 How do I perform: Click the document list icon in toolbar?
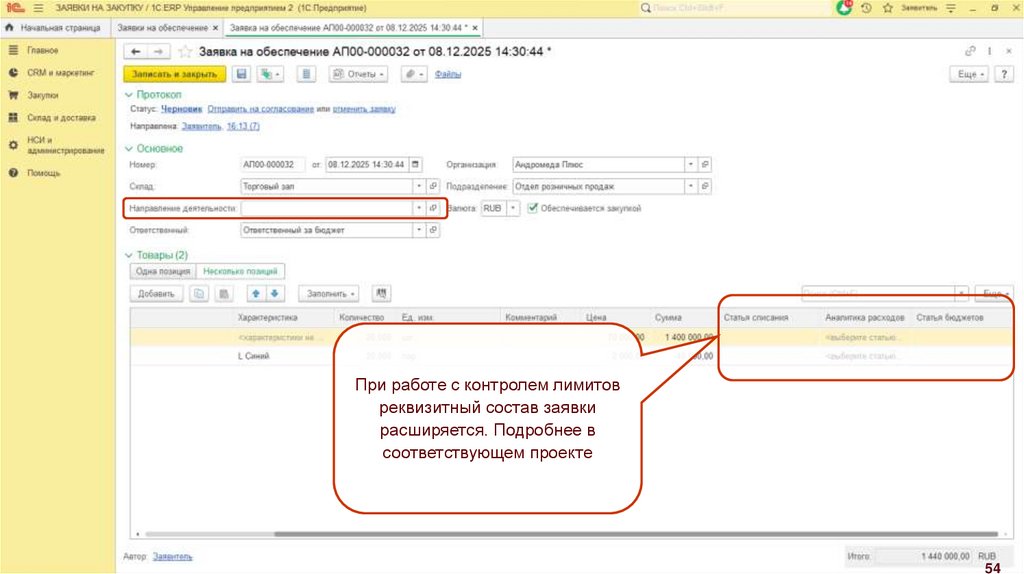coord(306,74)
